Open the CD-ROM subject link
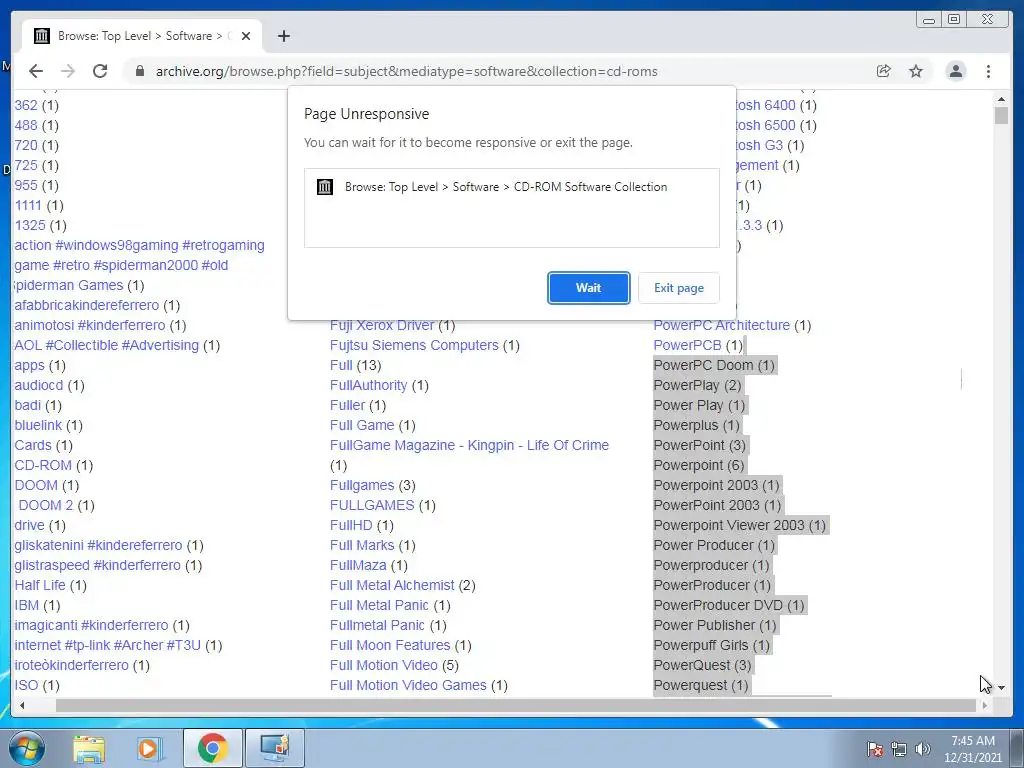The image size is (1024, 768). pos(43,465)
